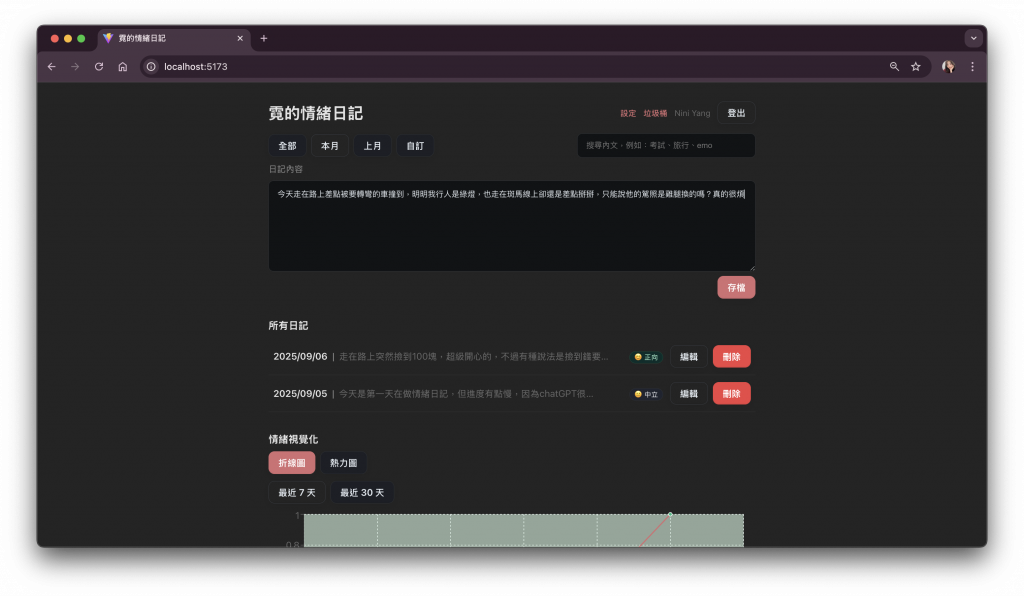Choose the 自訂 date filter
1024x596 pixels.
(x=415, y=146)
